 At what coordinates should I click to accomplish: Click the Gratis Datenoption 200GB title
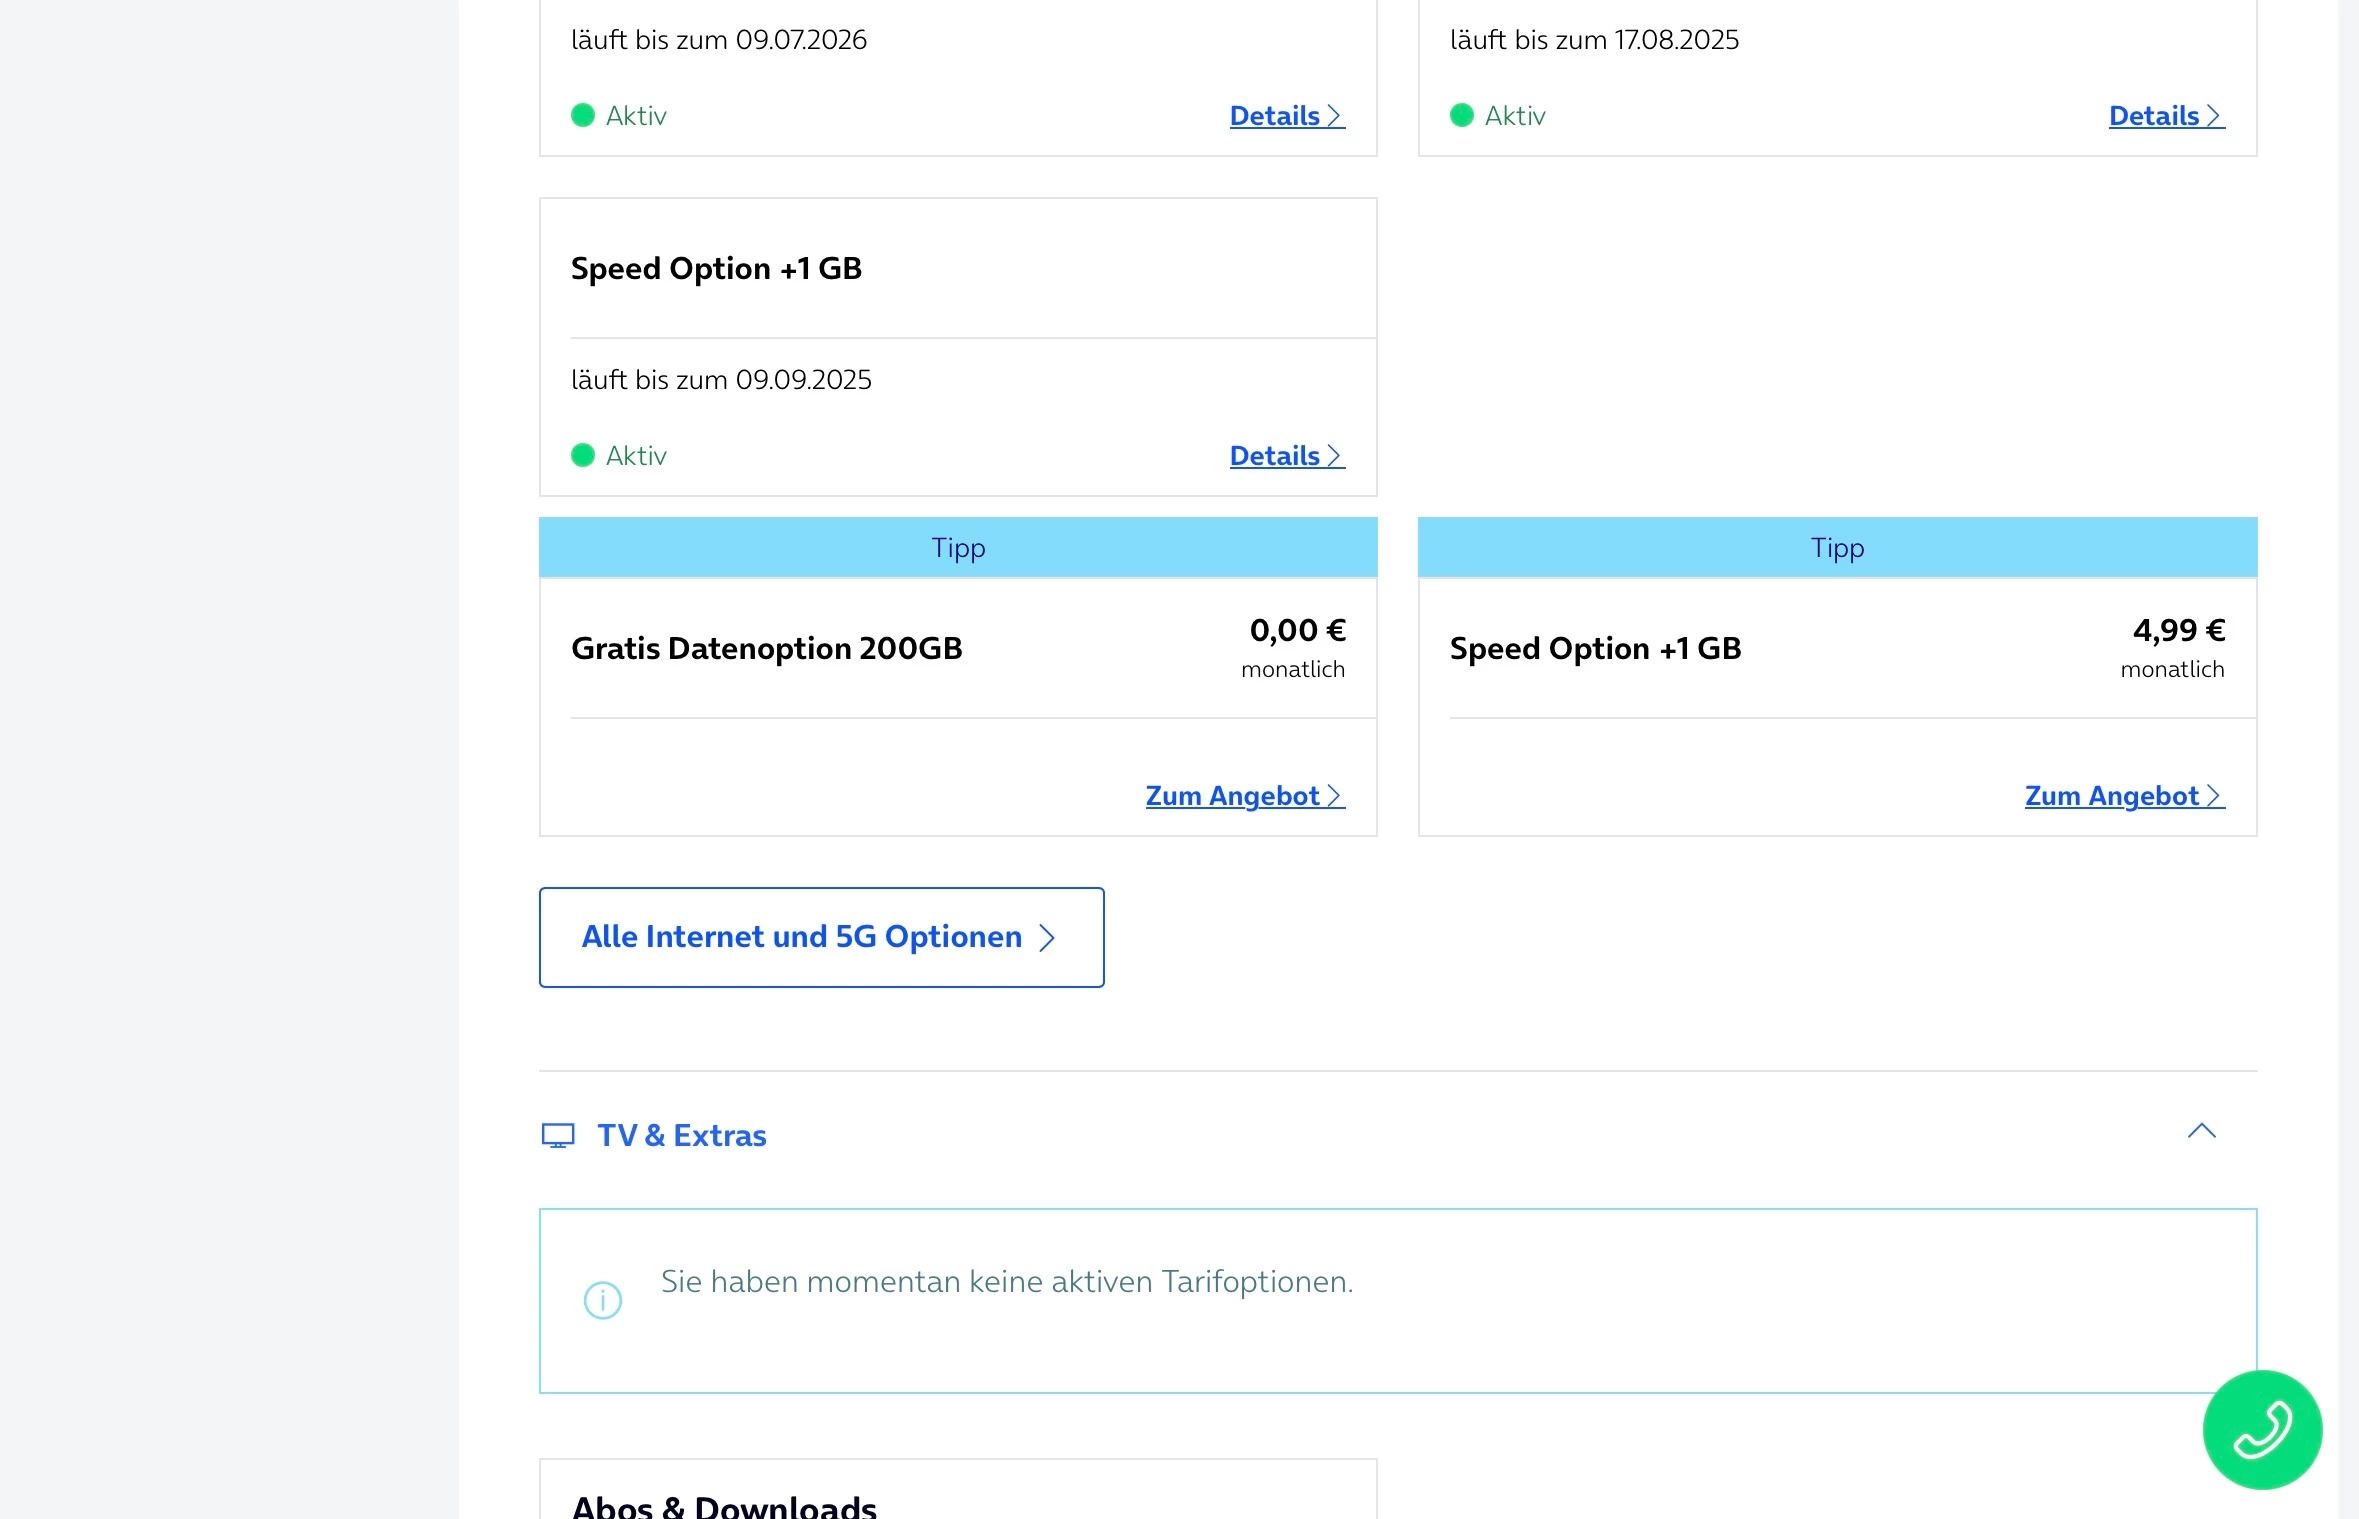tap(766, 648)
